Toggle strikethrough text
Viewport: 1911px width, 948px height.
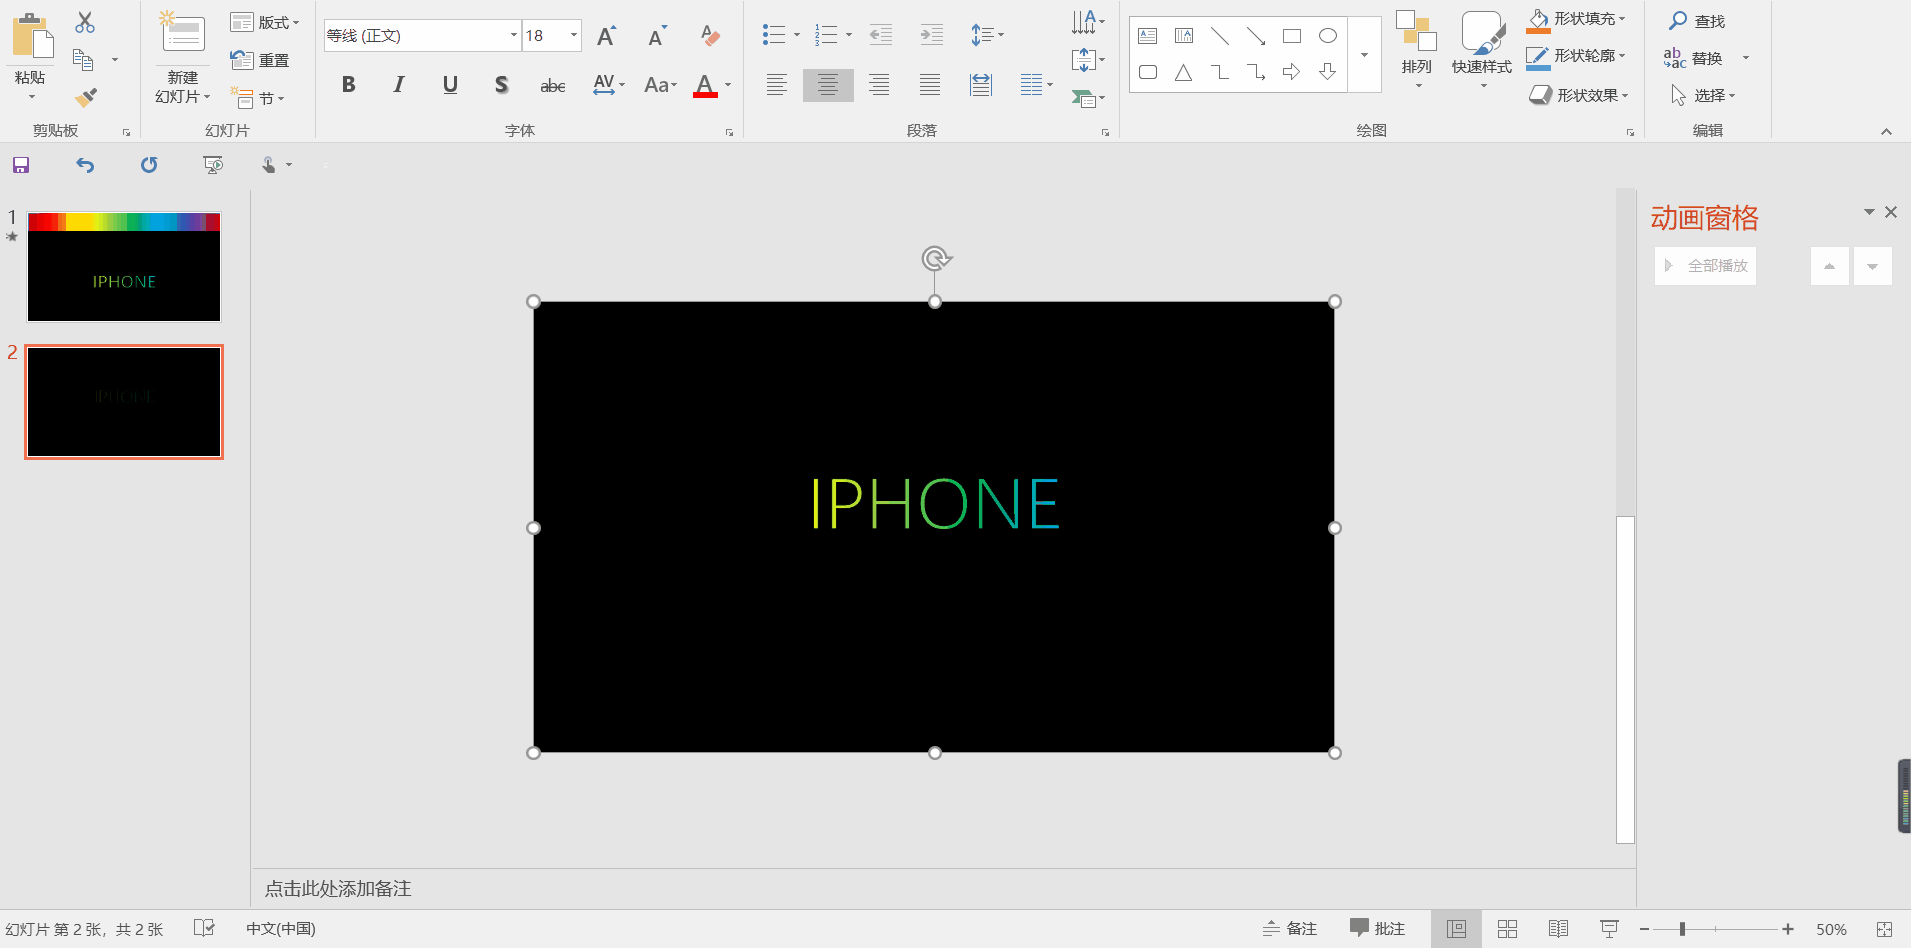click(x=552, y=86)
